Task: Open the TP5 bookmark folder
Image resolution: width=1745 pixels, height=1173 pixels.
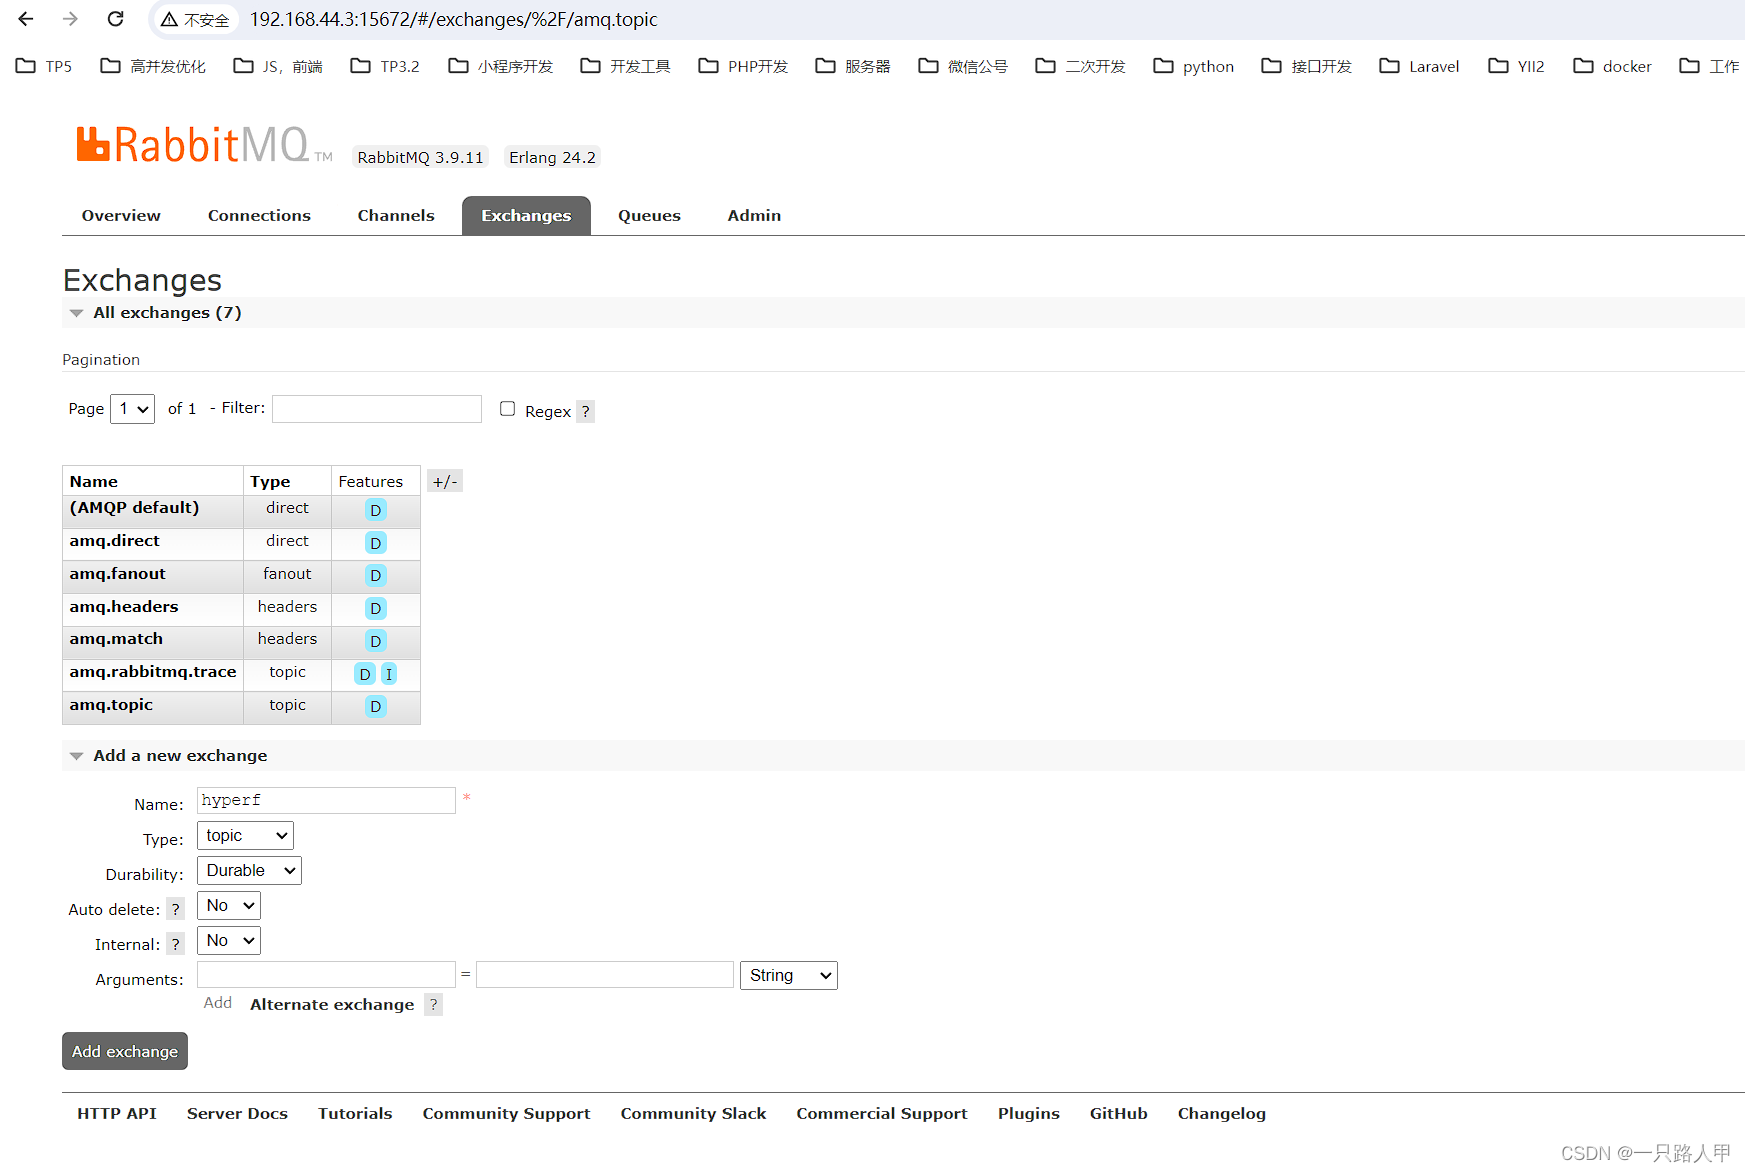Action: click(x=44, y=66)
